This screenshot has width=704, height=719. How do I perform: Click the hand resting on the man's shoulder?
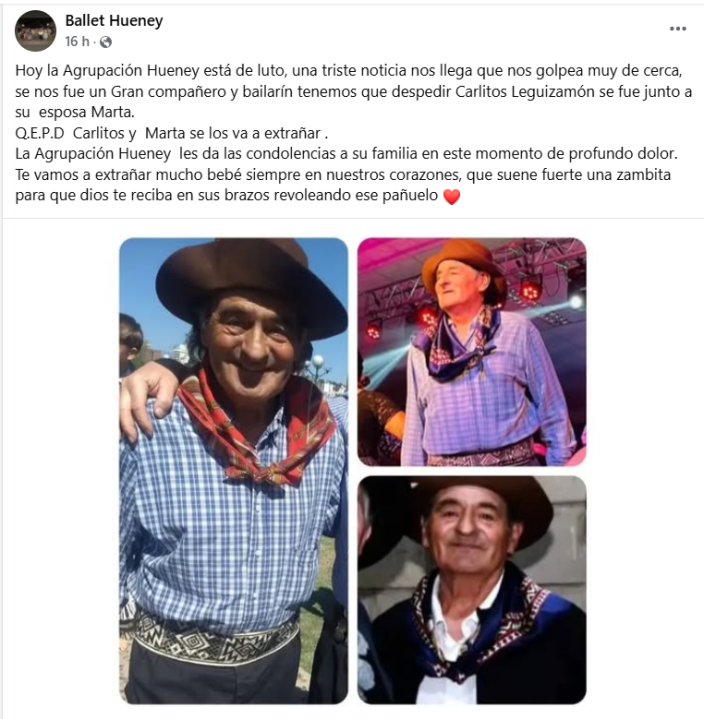tap(147, 399)
